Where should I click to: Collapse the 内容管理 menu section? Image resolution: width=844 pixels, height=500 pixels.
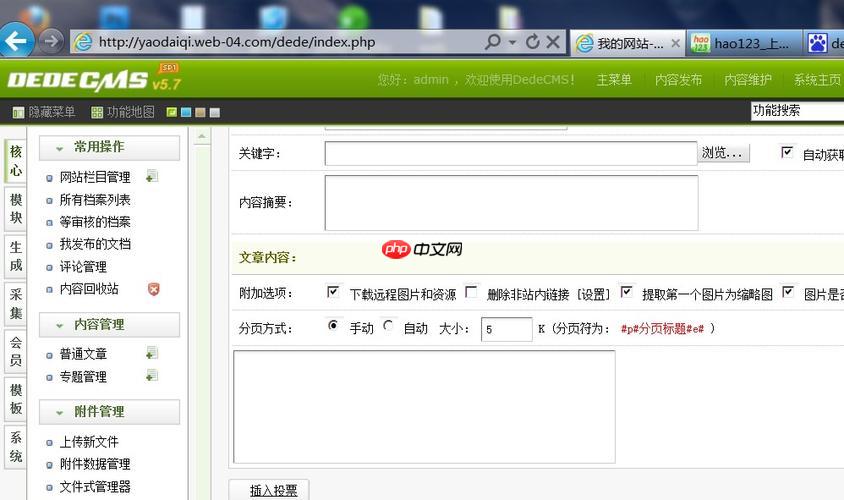(x=109, y=325)
